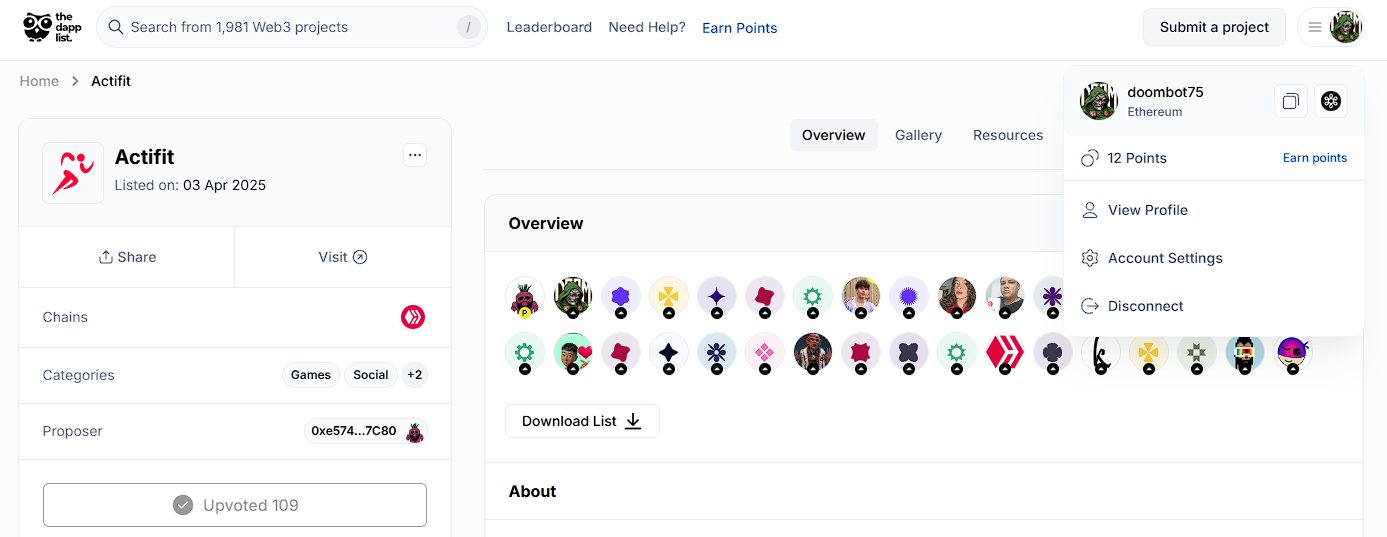1387x537 pixels.
Task: Open the Resources tab
Action: click(x=1008, y=135)
